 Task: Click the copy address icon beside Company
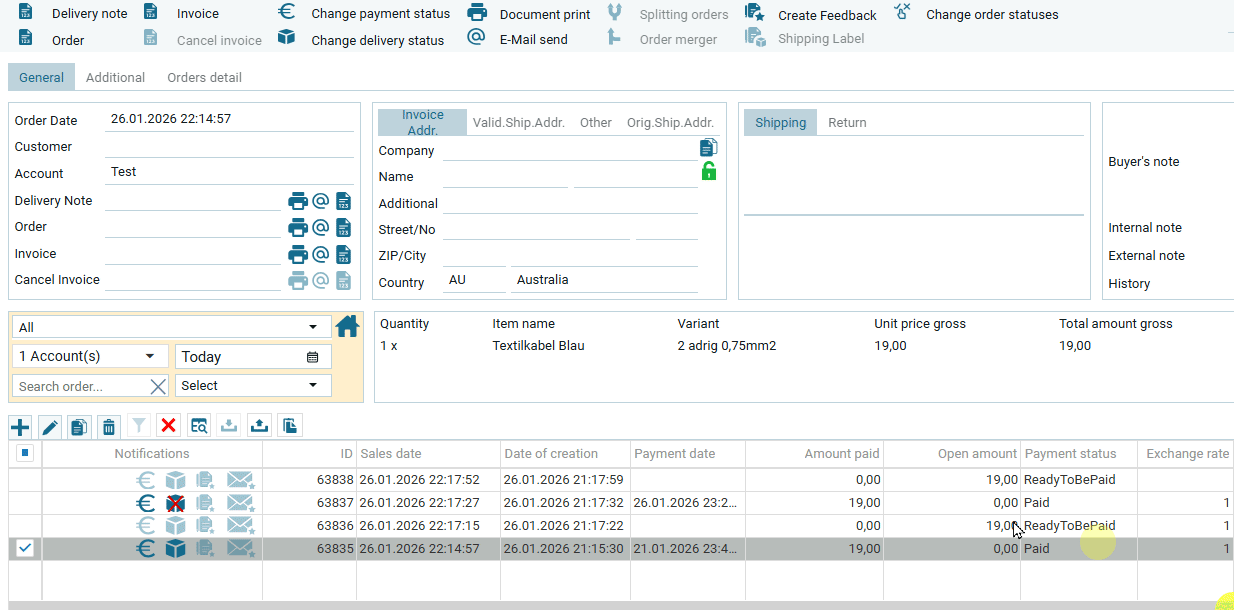pyautogui.click(x=709, y=148)
